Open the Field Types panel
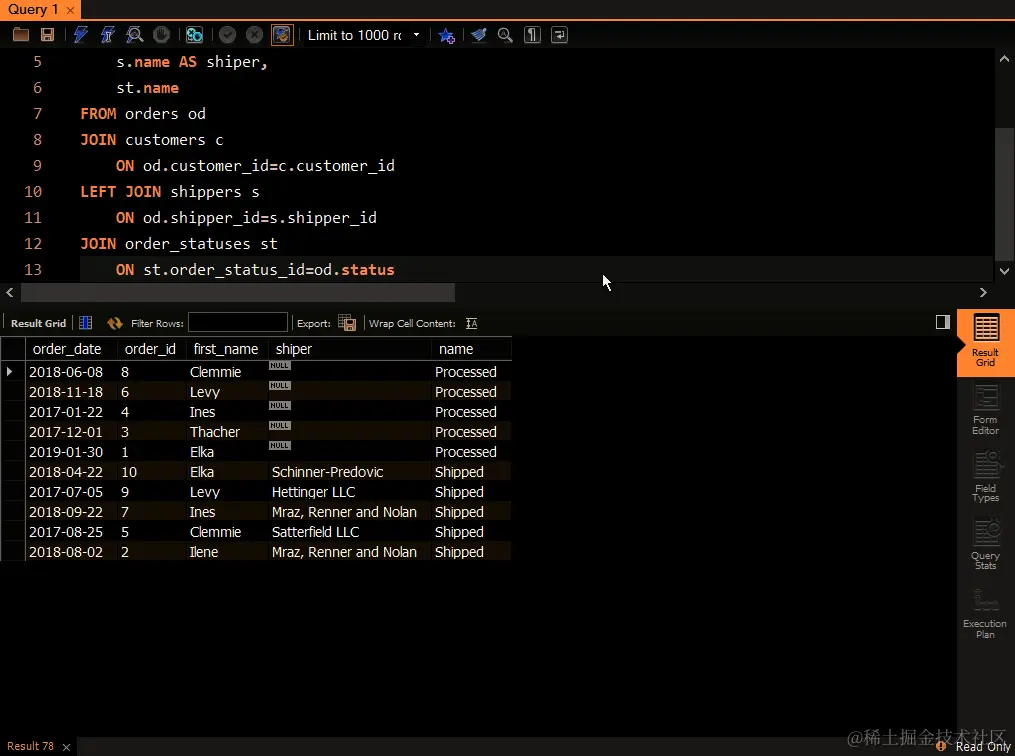The height and width of the screenshot is (756, 1015). click(x=985, y=478)
